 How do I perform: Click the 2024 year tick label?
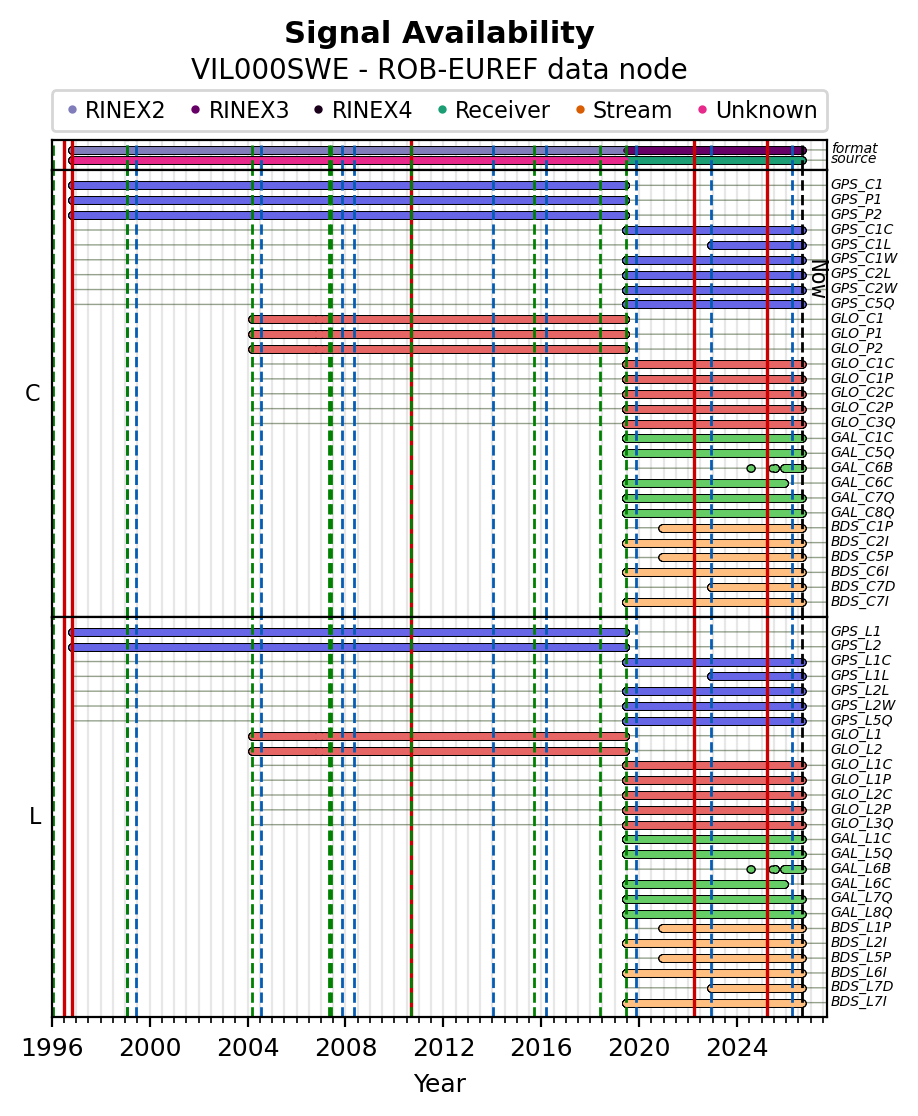[737, 1048]
